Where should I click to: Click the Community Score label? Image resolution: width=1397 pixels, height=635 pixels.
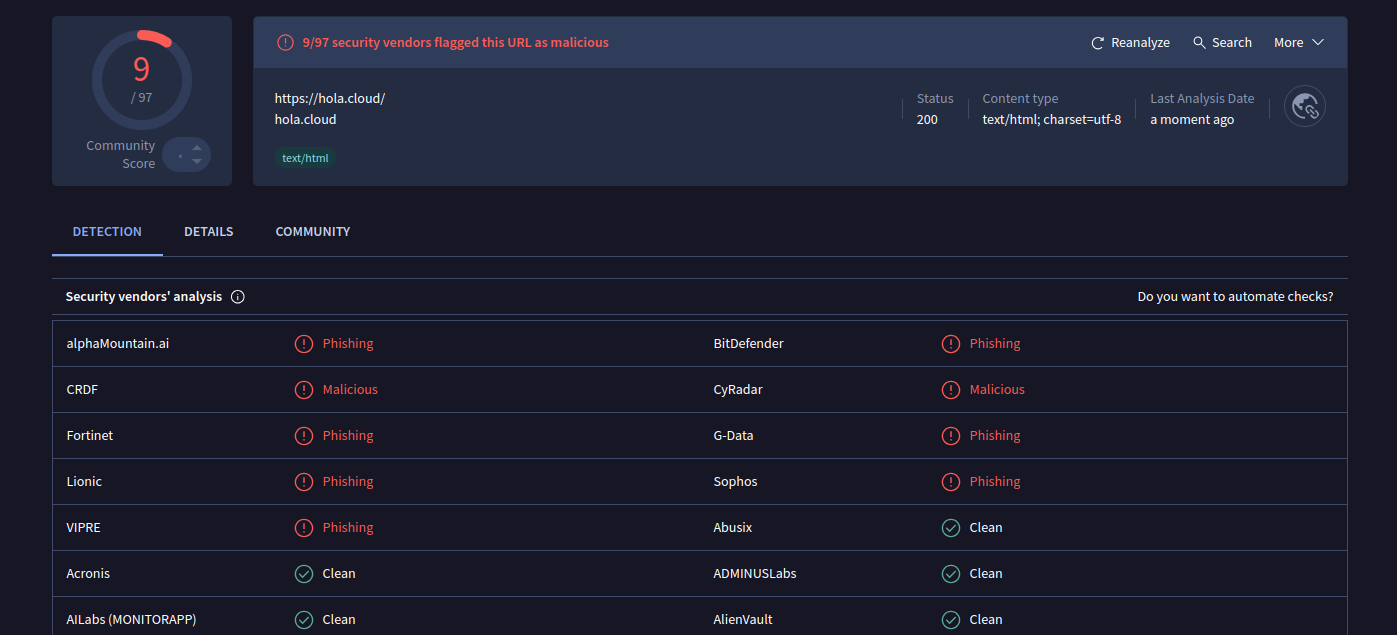click(x=121, y=154)
